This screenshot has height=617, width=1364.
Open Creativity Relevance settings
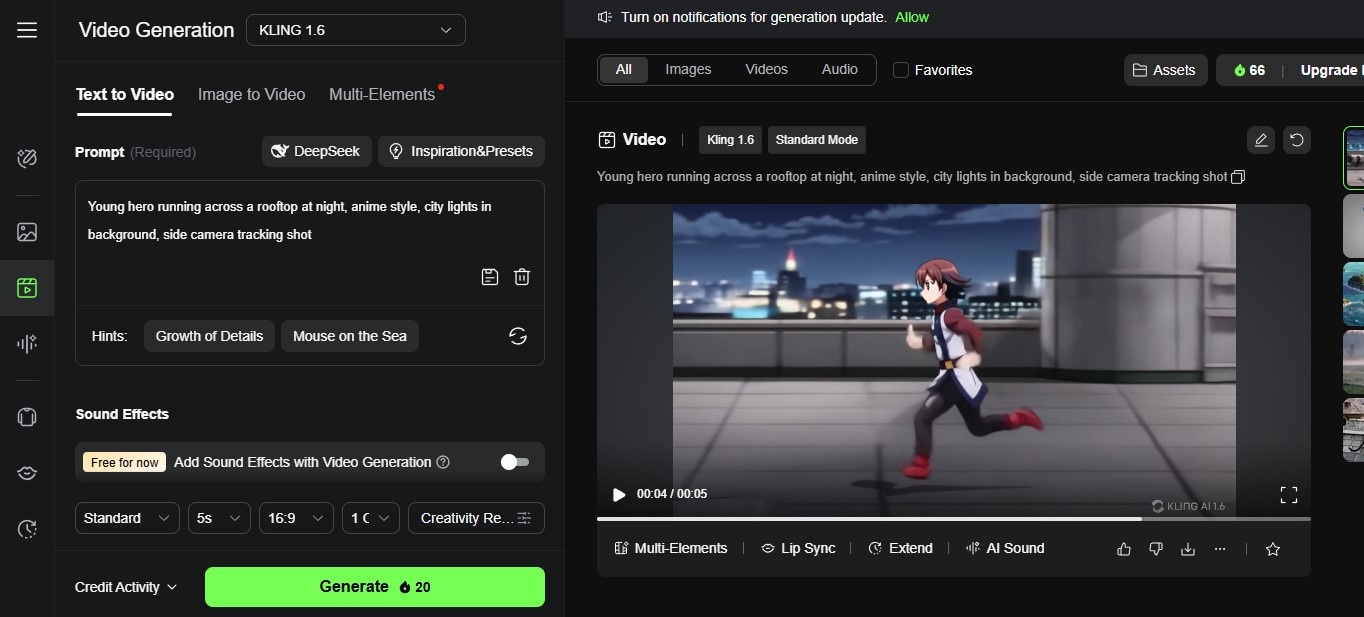[476, 518]
